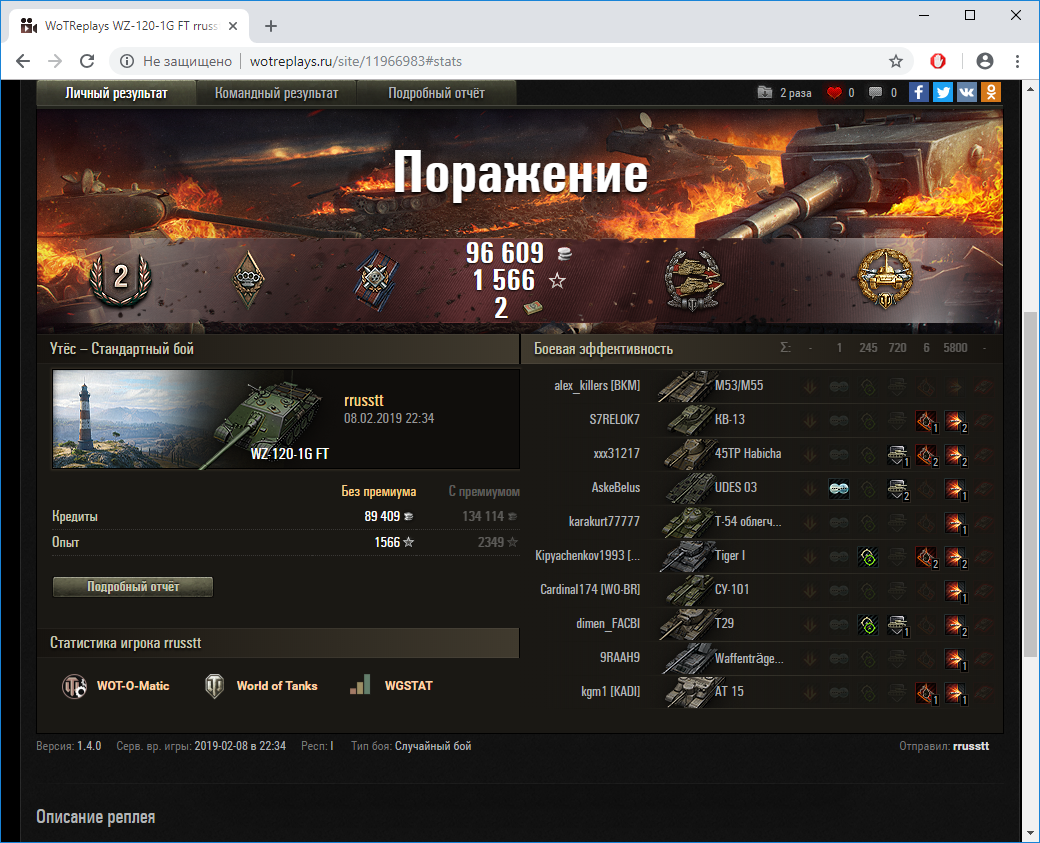Click the 'Случайный бой' battle type text
This screenshot has width=1040, height=843.
[x=433, y=746]
